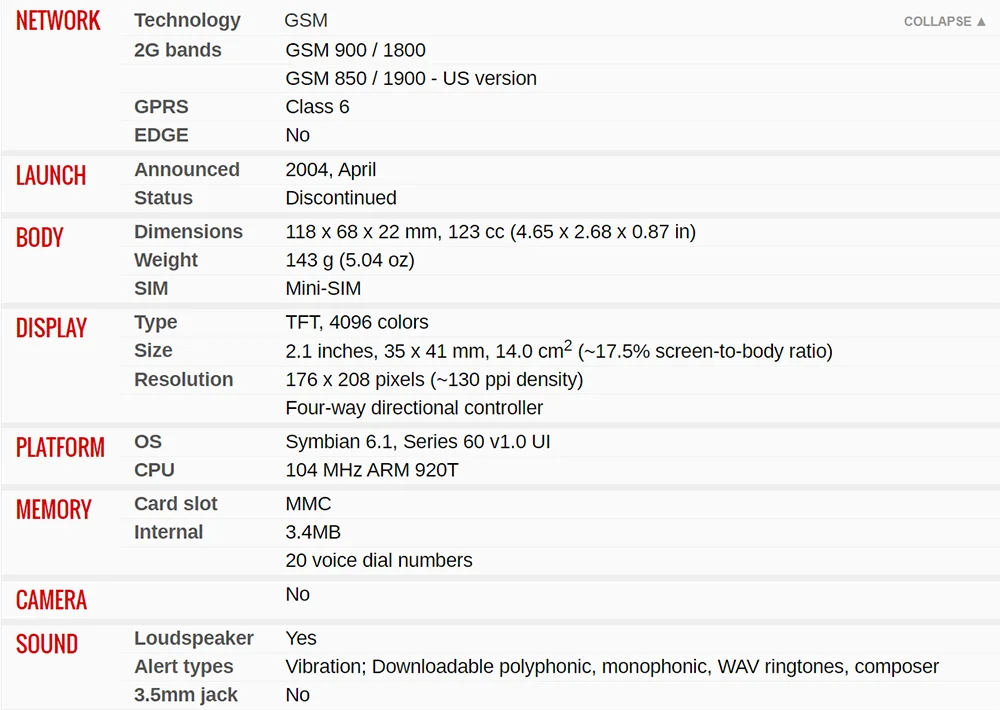Open the Loudspeaker spec link
Viewport: 1000px width, 710px height.
click(194, 638)
